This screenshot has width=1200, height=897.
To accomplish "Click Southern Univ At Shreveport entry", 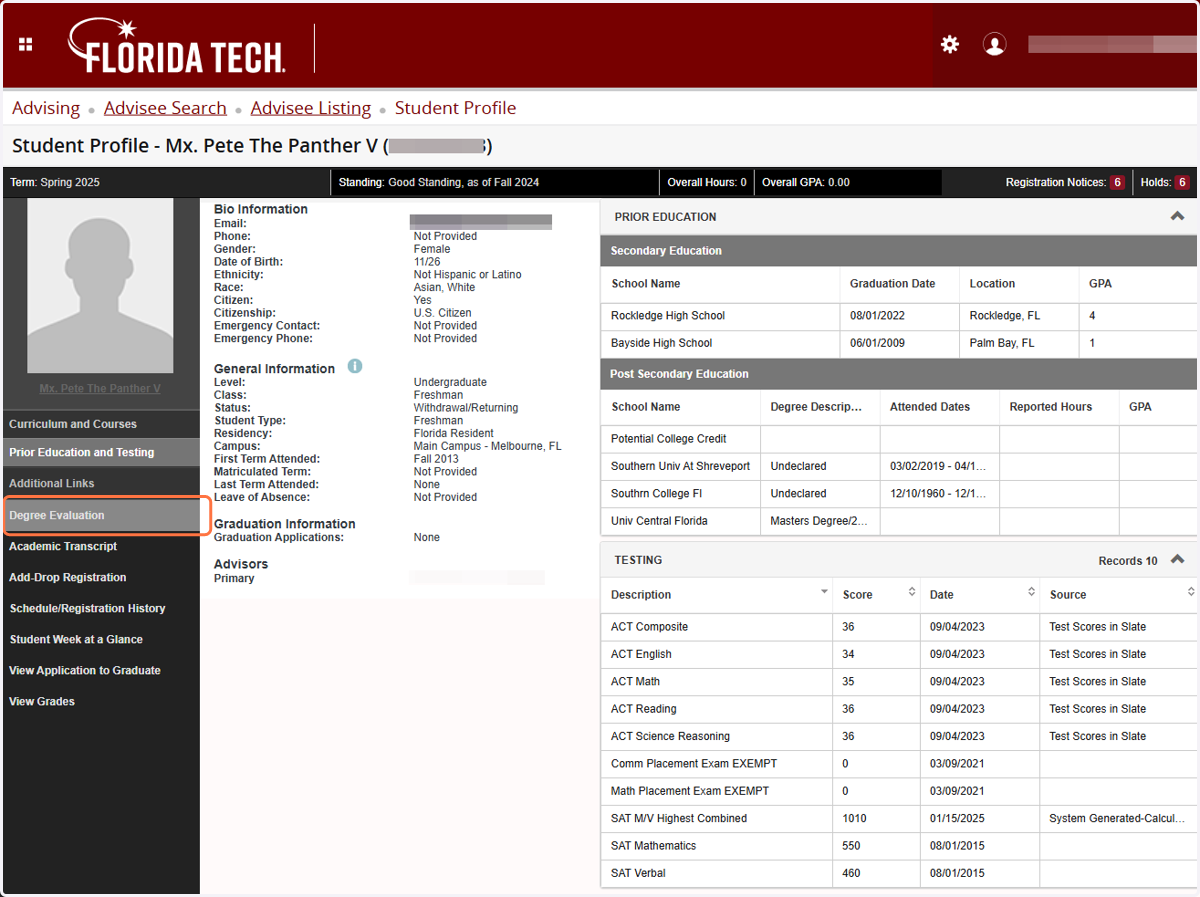I will tap(680, 466).
